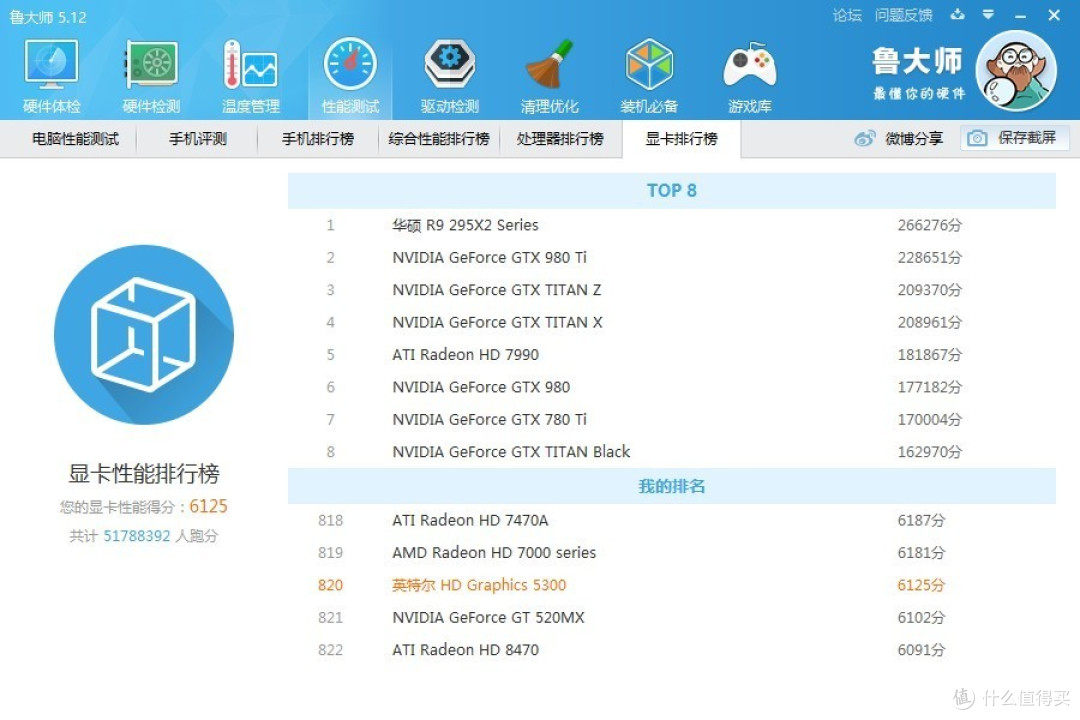Image resolution: width=1080 pixels, height=720 pixels.
Task: Click the 6187分 score value
Action: click(921, 520)
